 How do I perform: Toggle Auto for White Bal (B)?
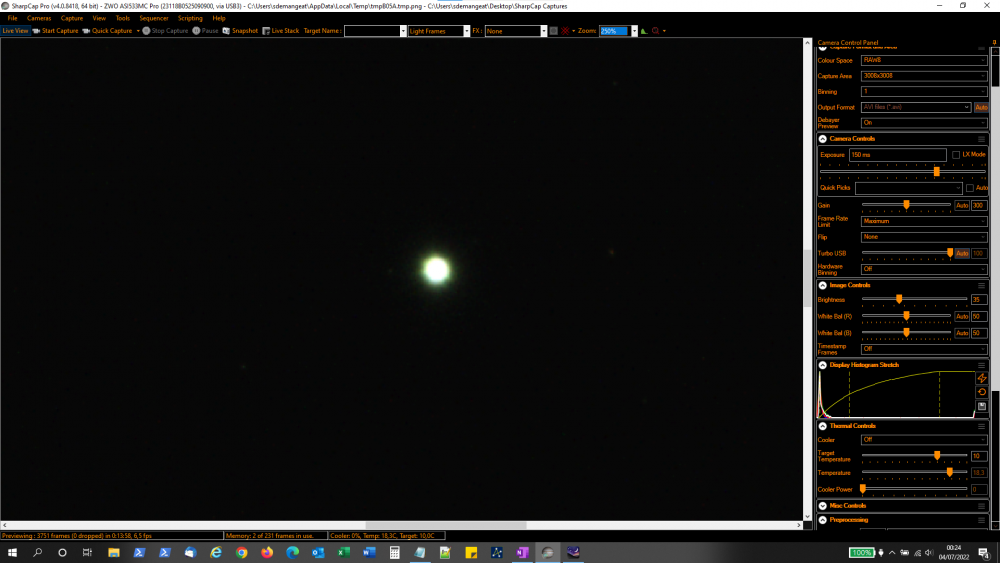pos(962,333)
